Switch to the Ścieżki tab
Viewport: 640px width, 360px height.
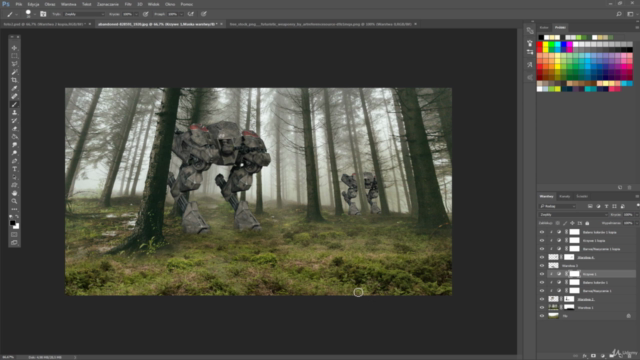pyautogui.click(x=582, y=196)
